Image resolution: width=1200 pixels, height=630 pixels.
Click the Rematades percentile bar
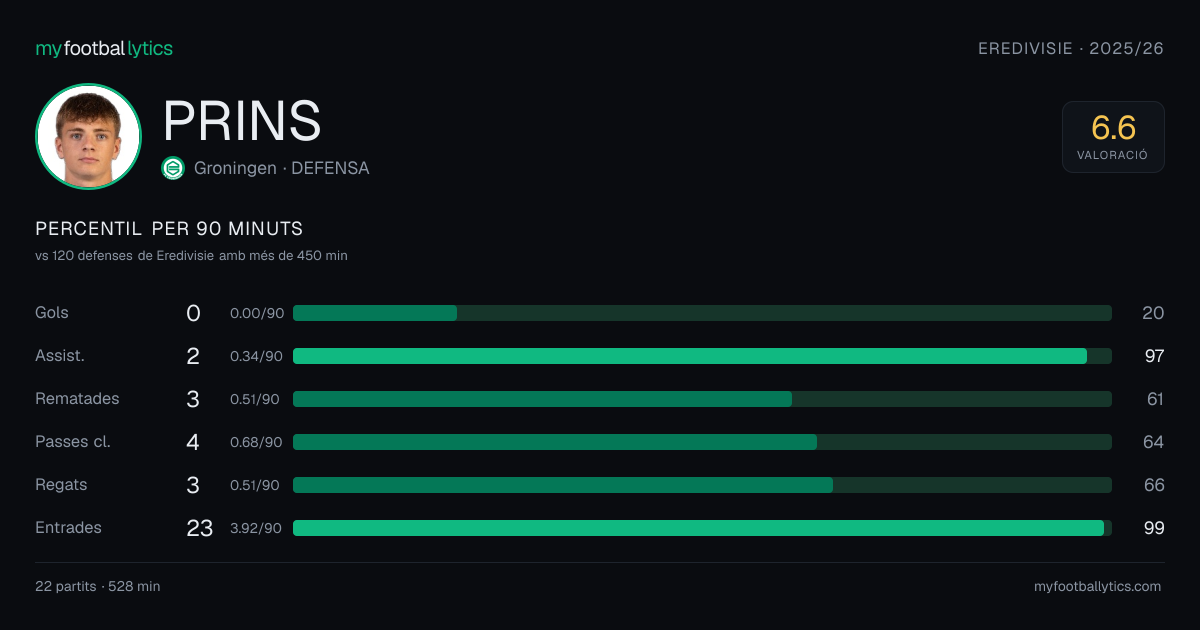(x=702, y=399)
